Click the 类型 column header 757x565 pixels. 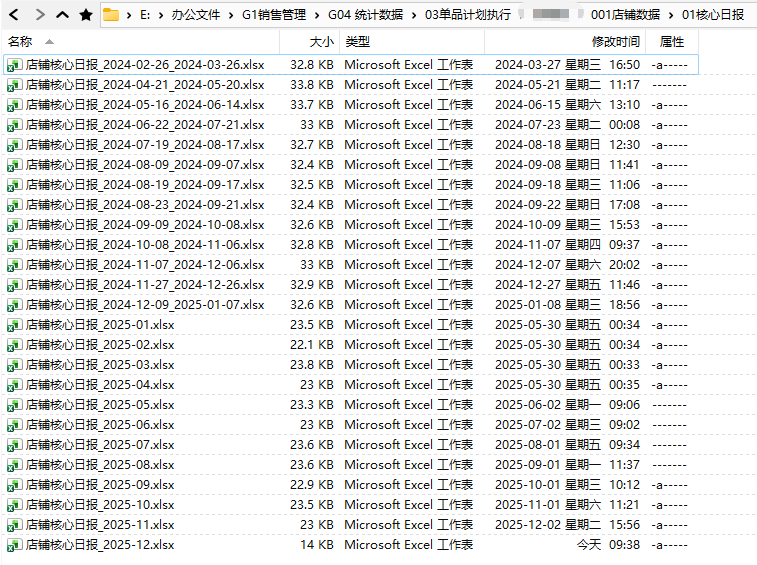coord(357,42)
